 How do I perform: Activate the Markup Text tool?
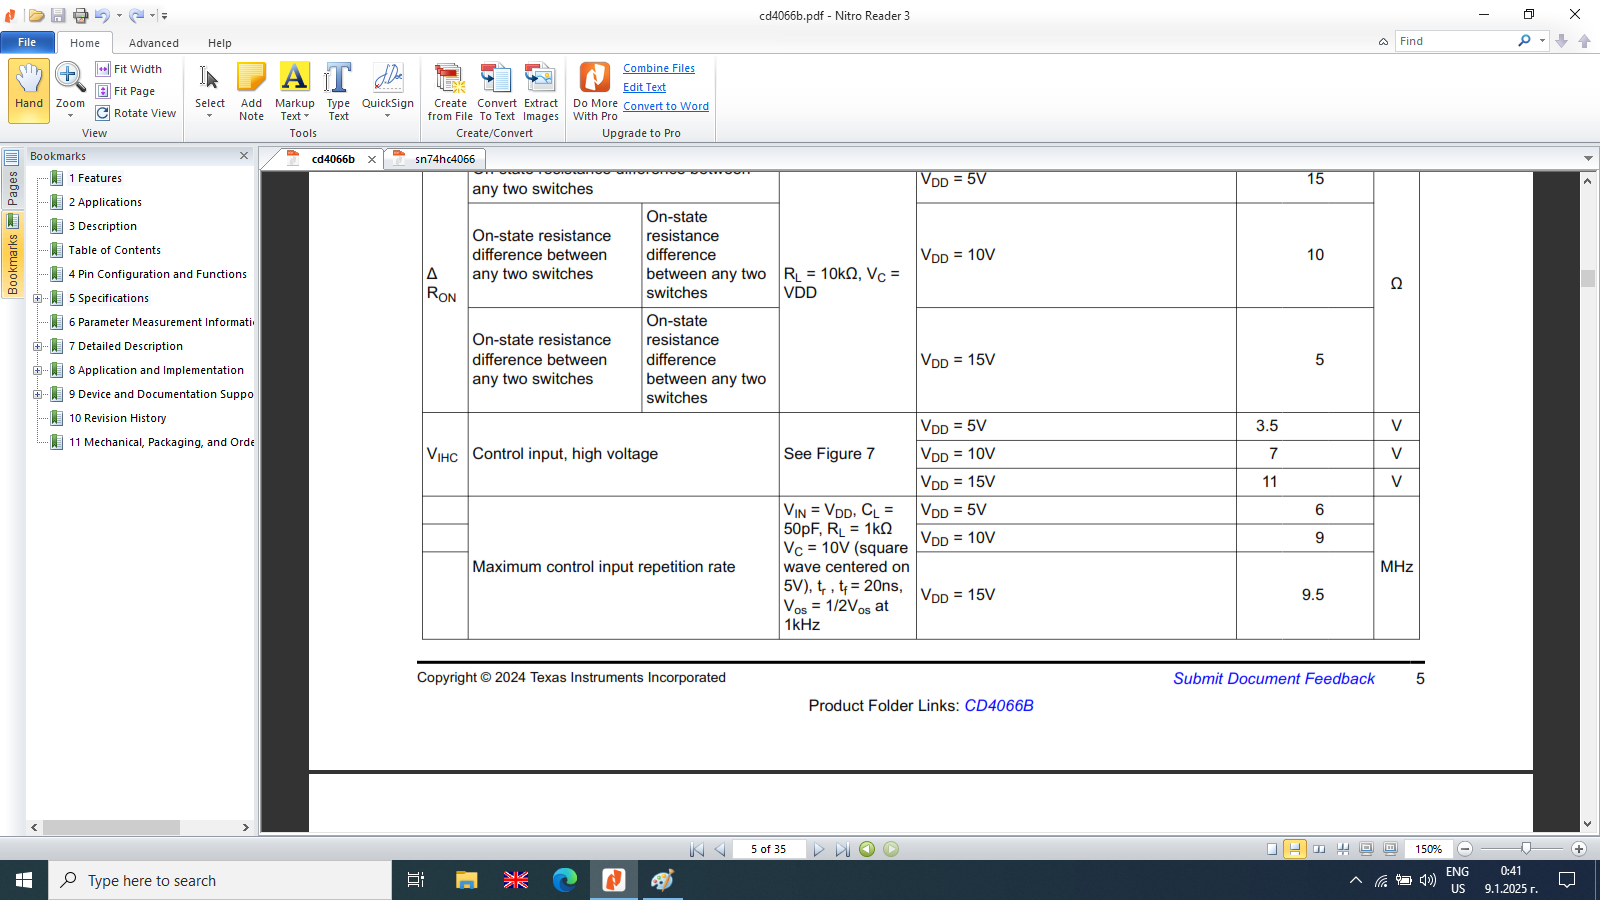294,90
